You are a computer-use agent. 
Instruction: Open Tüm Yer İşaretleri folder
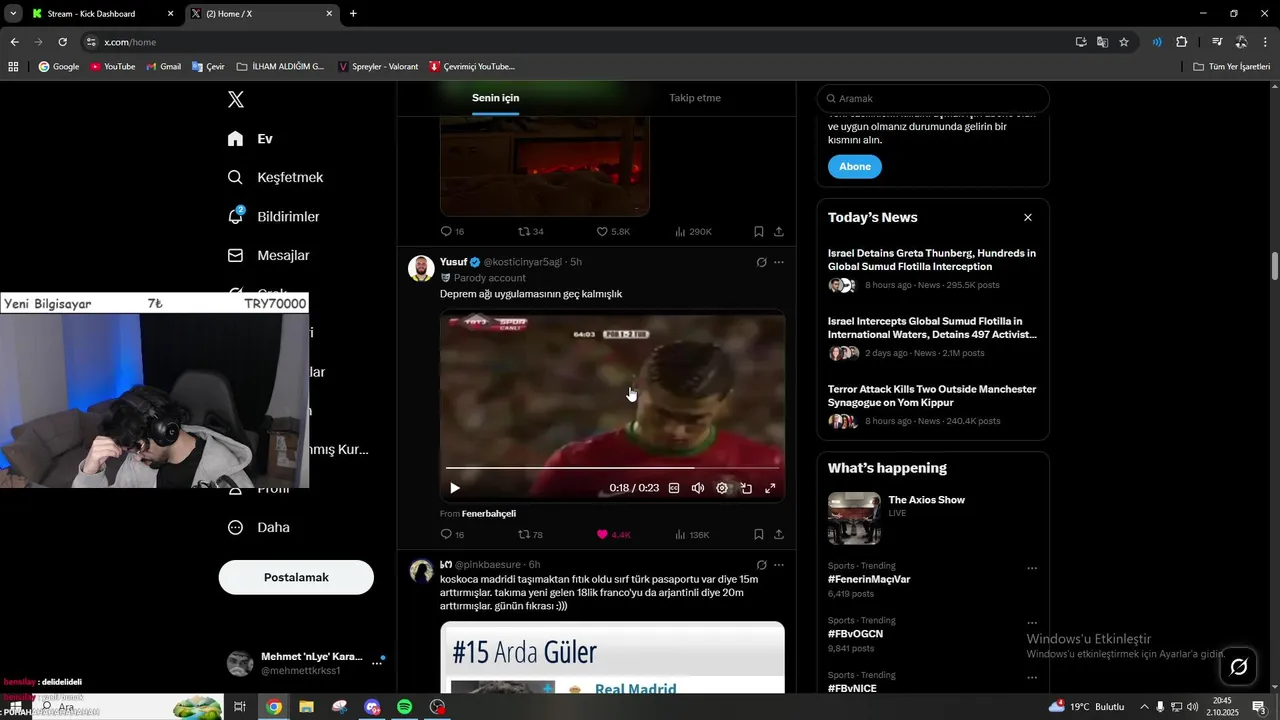(x=1232, y=67)
